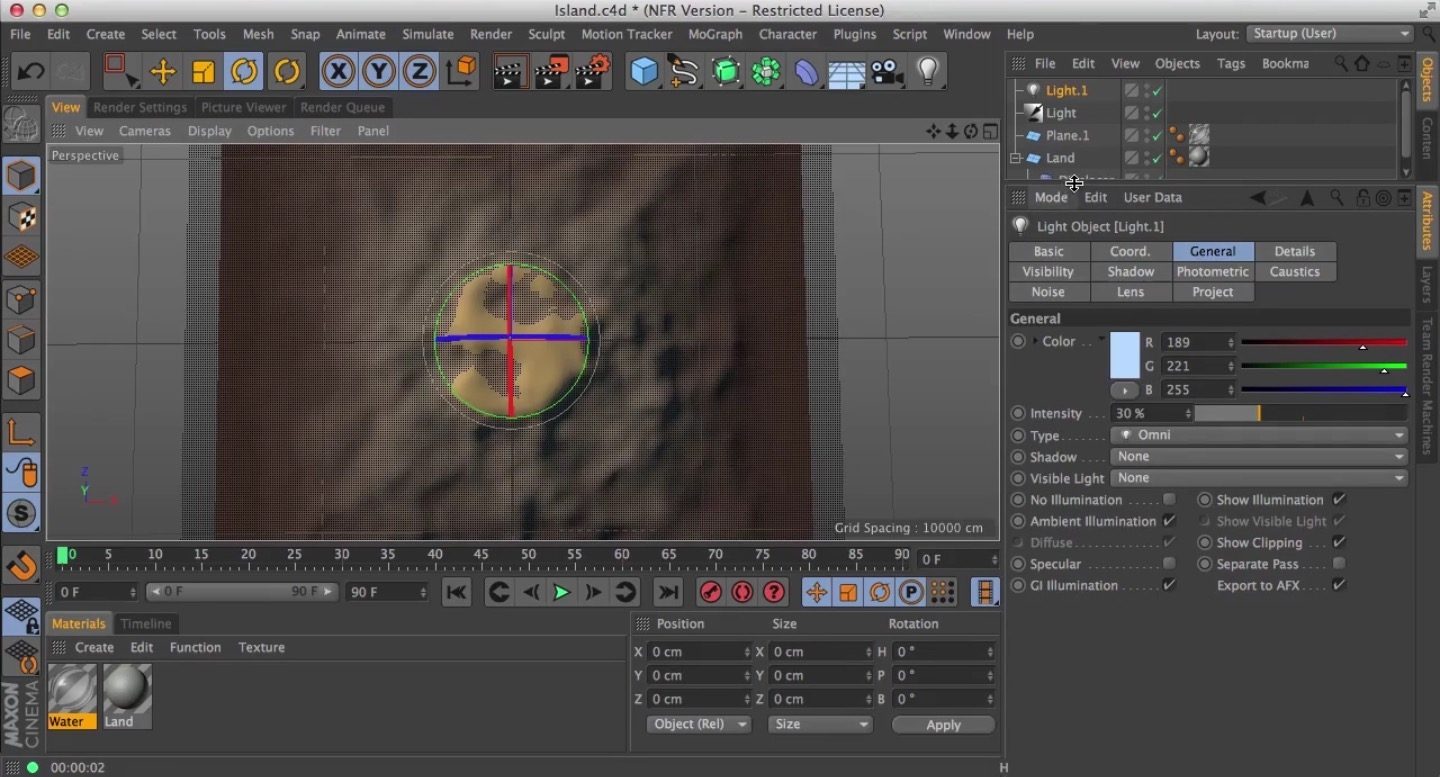Screen dimensions: 1440x777
Task: Disable the Ambient Illumination checkbox
Action: pyautogui.click(x=1169, y=521)
